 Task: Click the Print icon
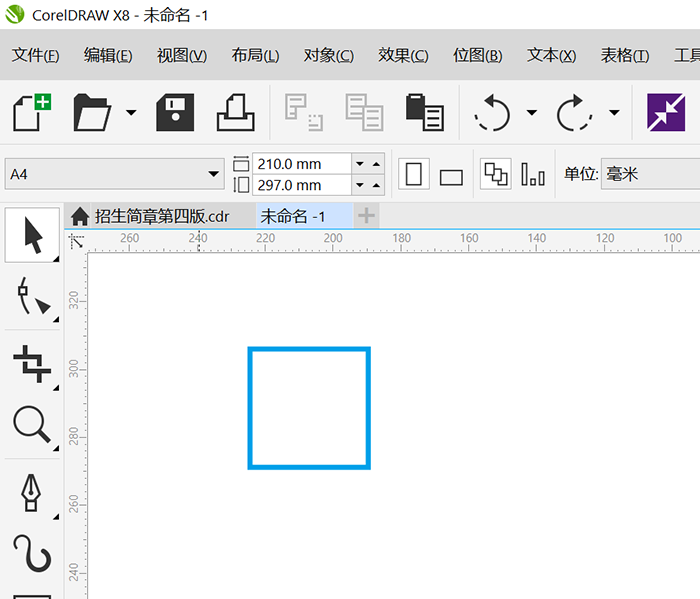[x=236, y=112]
